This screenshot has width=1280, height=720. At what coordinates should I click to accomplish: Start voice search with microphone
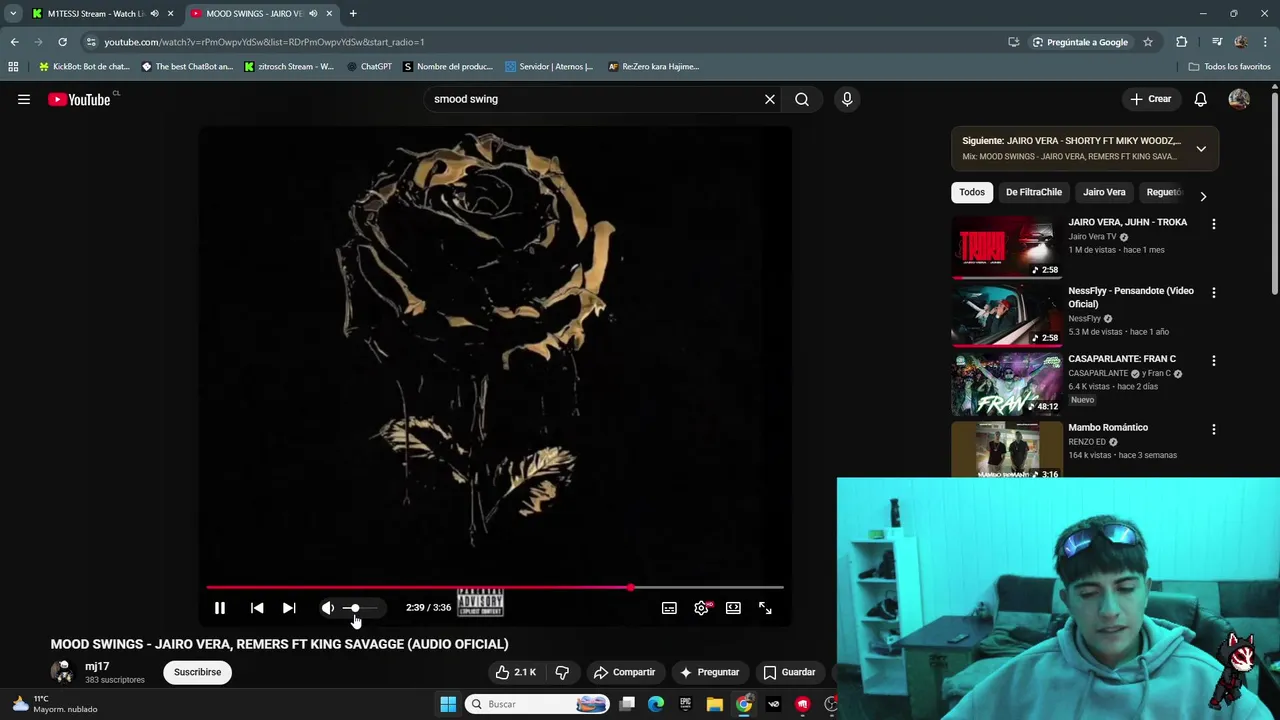click(x=847, y=99)
